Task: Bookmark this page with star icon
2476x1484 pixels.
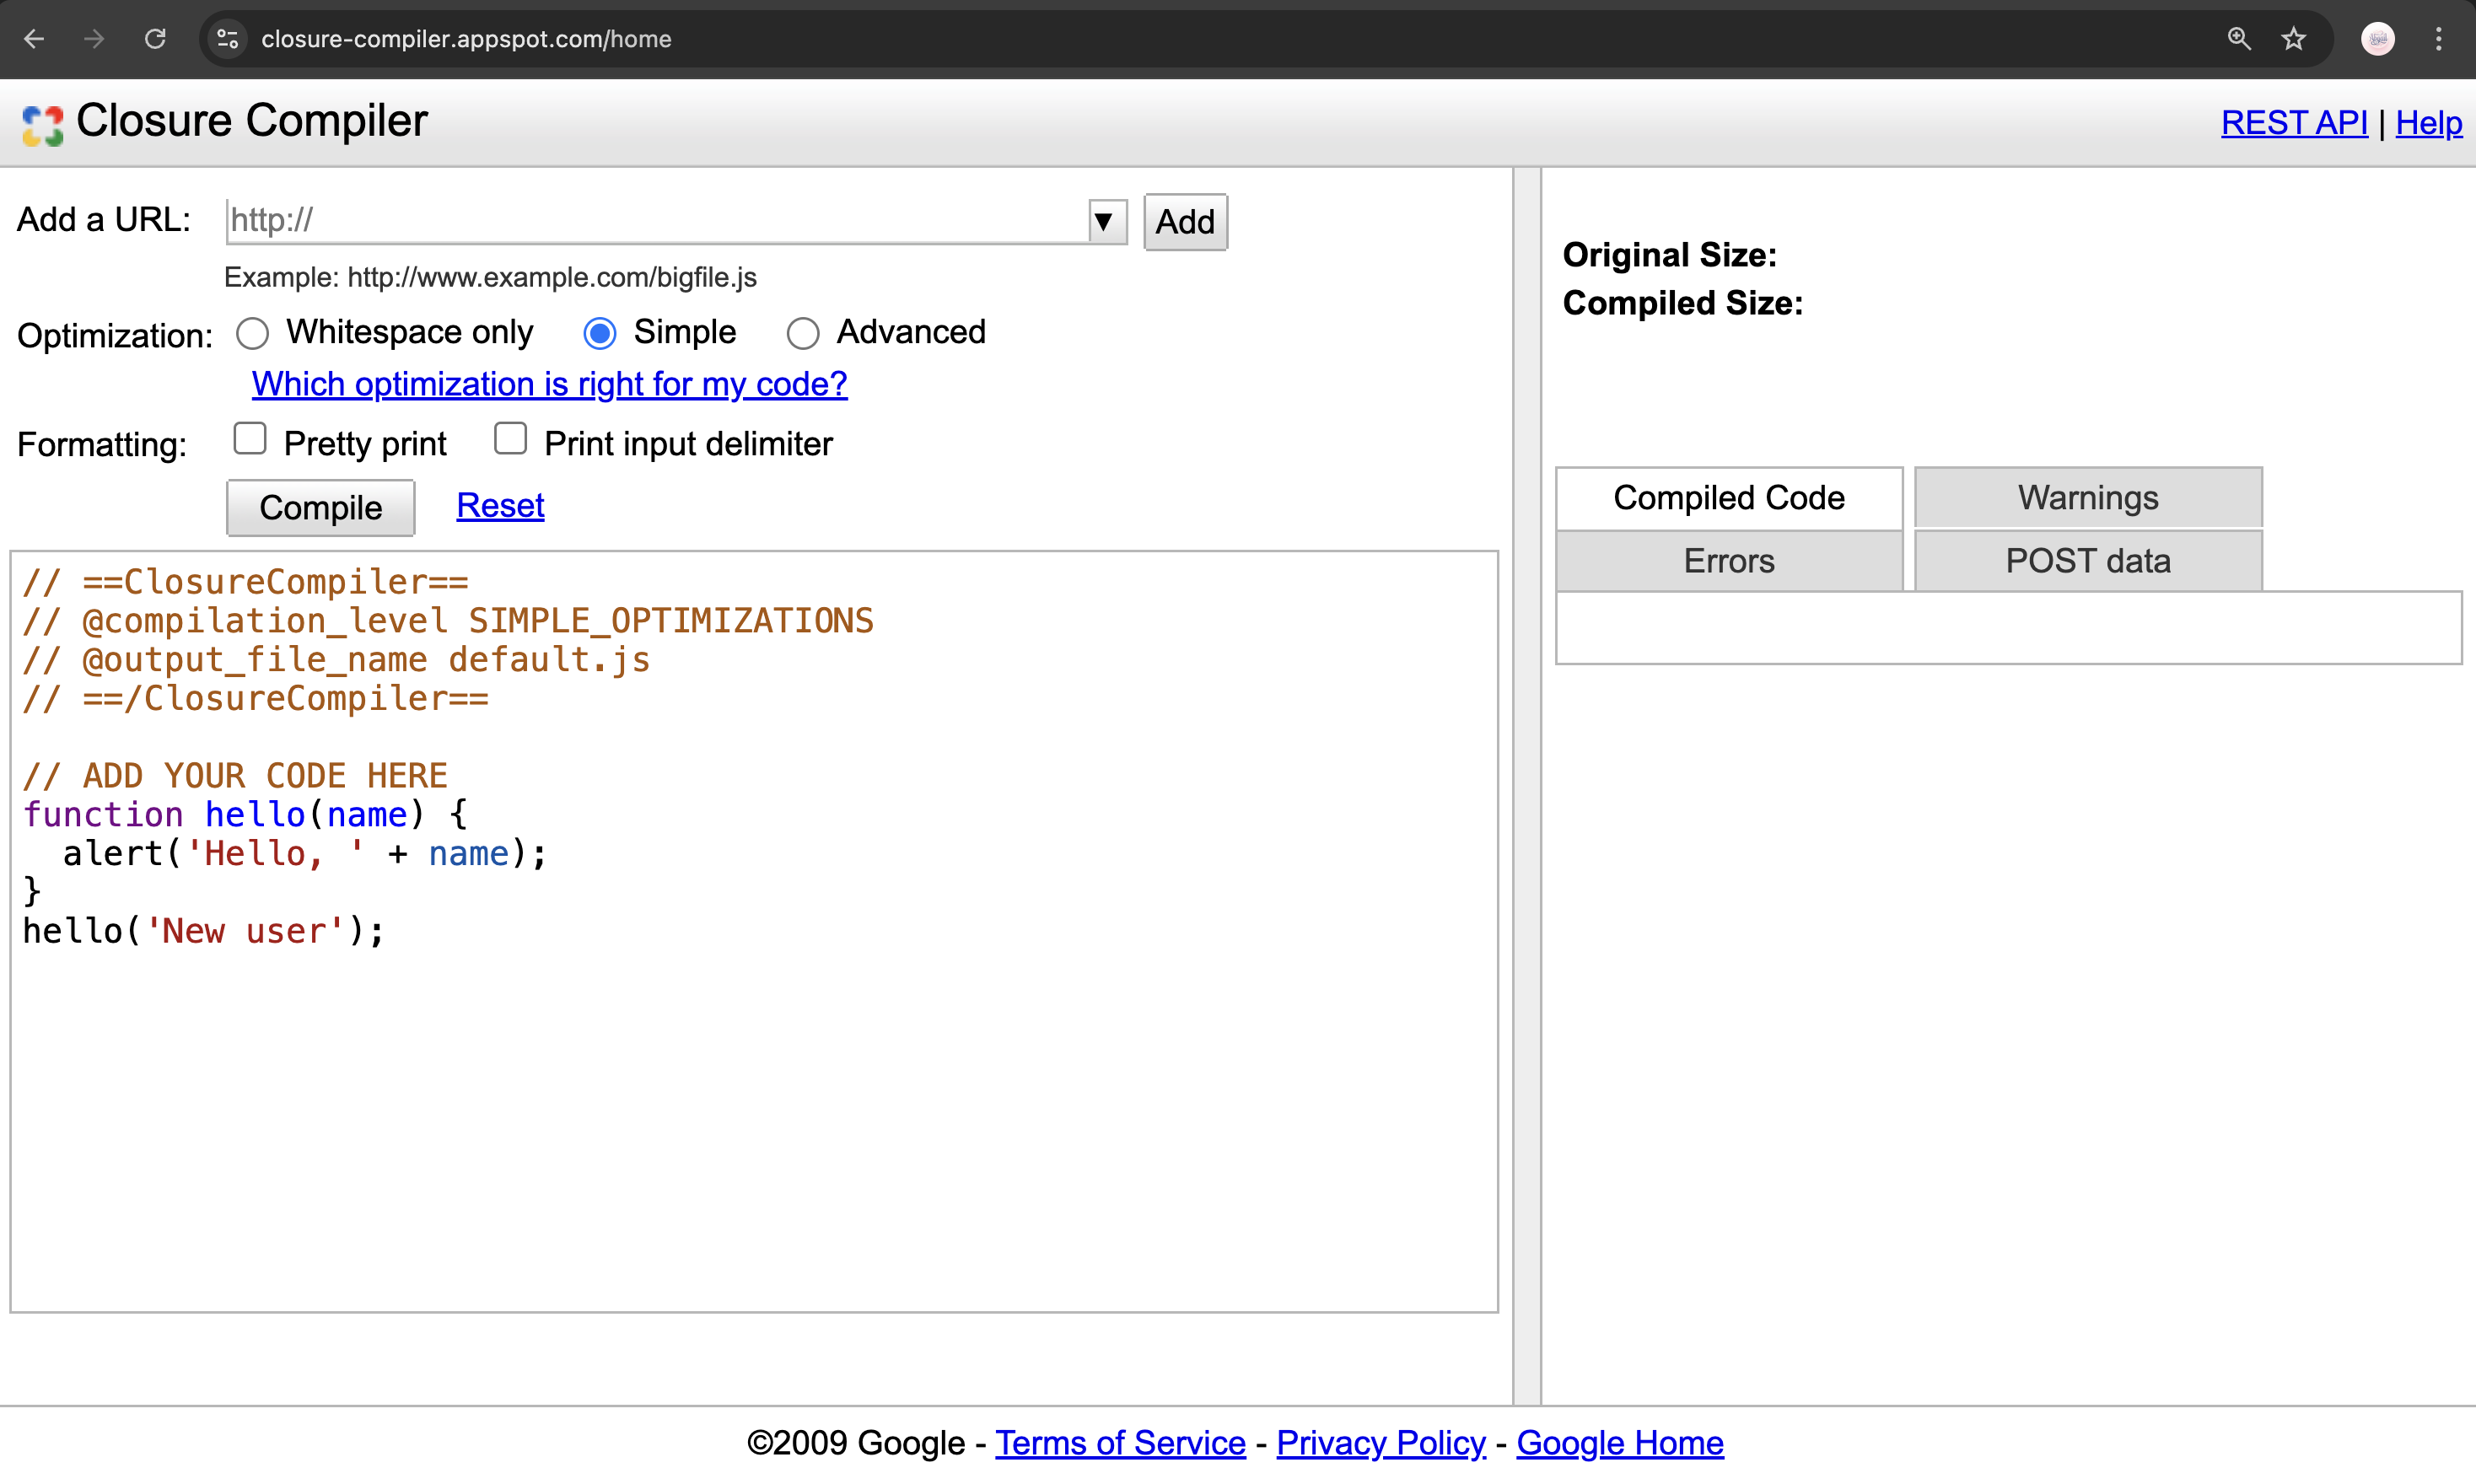Action: point(2293,39)
